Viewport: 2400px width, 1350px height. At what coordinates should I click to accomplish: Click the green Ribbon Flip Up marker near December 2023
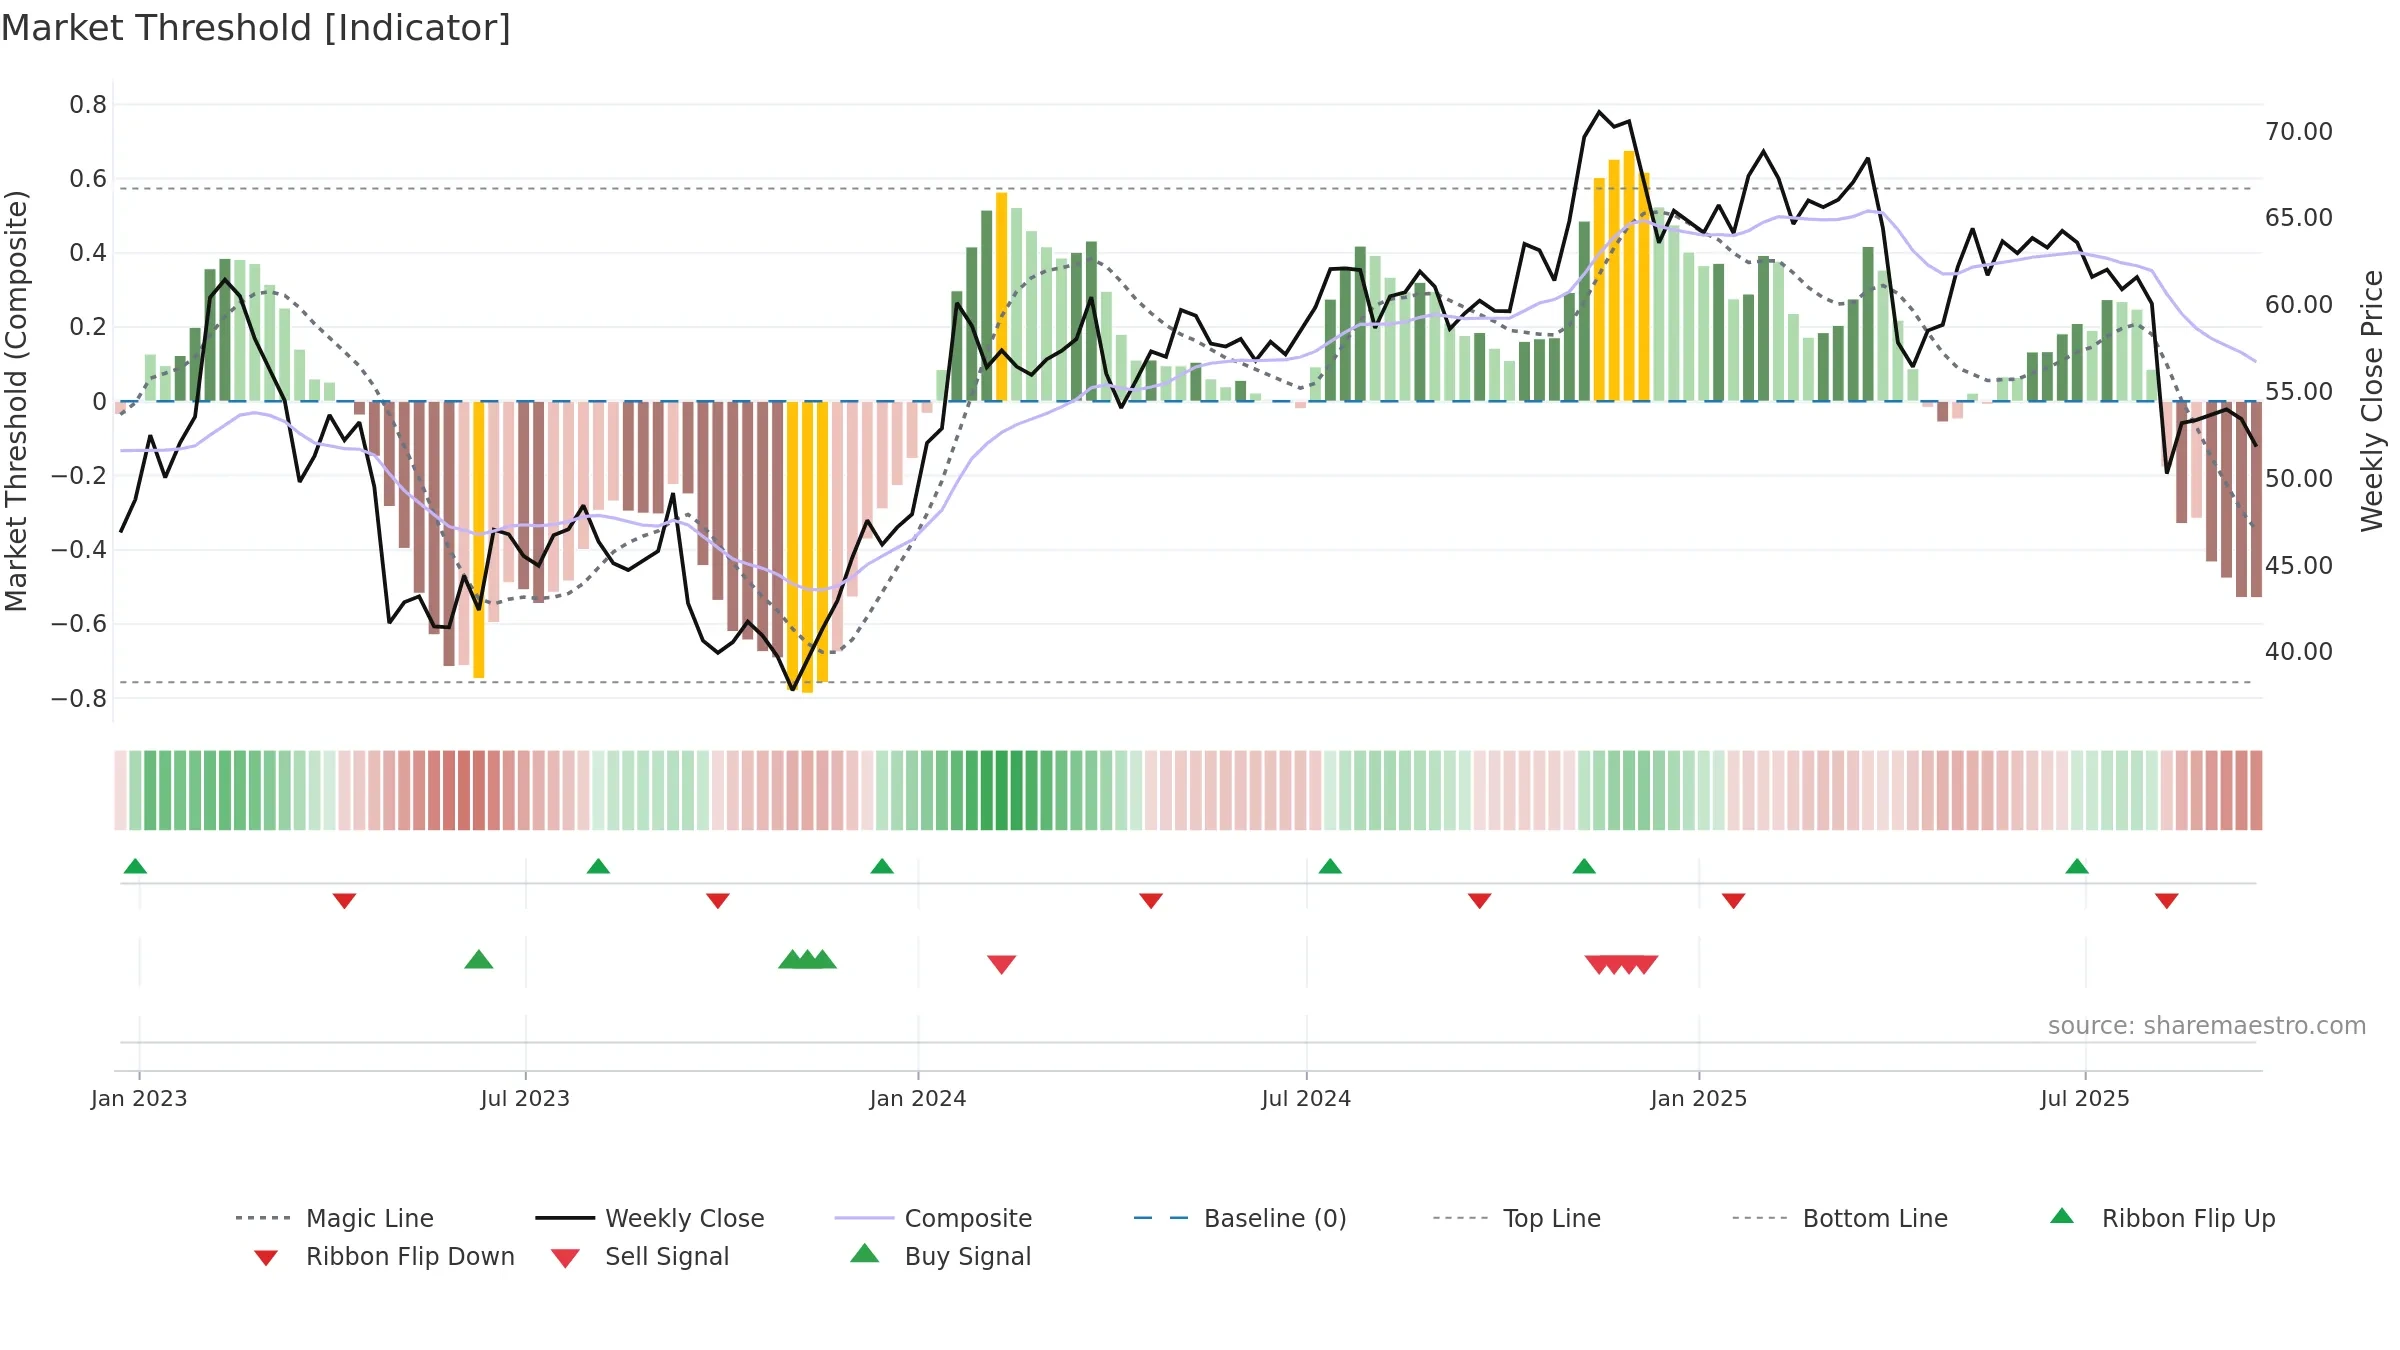click(882, 866)
